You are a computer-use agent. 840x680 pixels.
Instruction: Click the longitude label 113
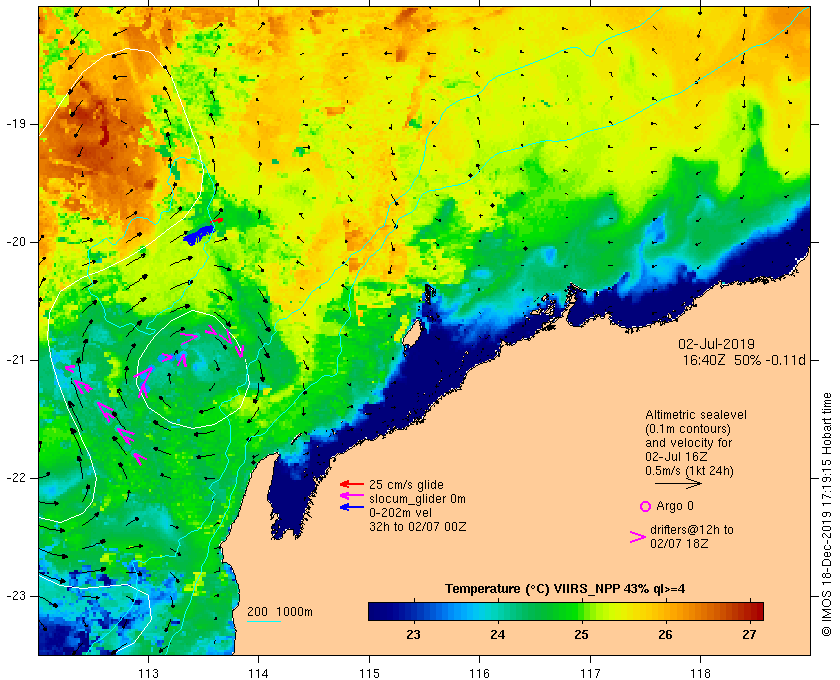pos(148,673)
